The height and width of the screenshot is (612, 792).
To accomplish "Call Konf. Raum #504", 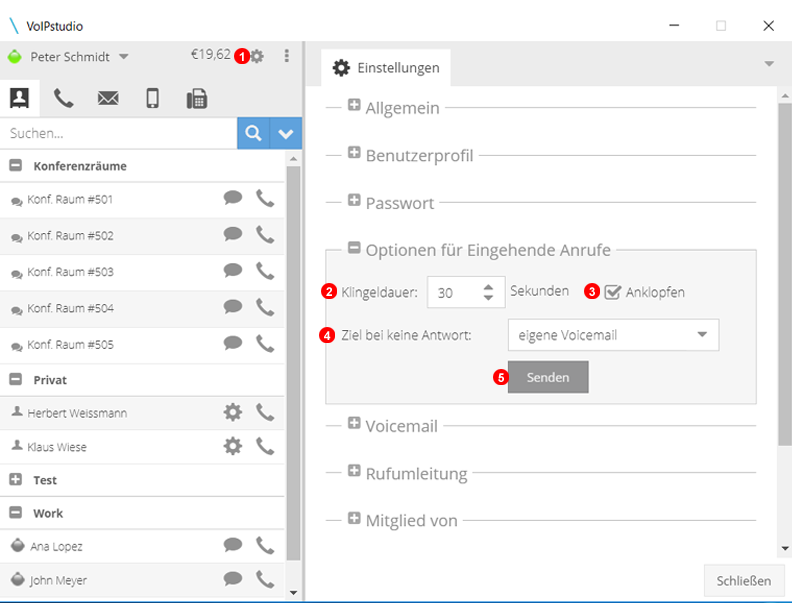I will tap(265, 308).
